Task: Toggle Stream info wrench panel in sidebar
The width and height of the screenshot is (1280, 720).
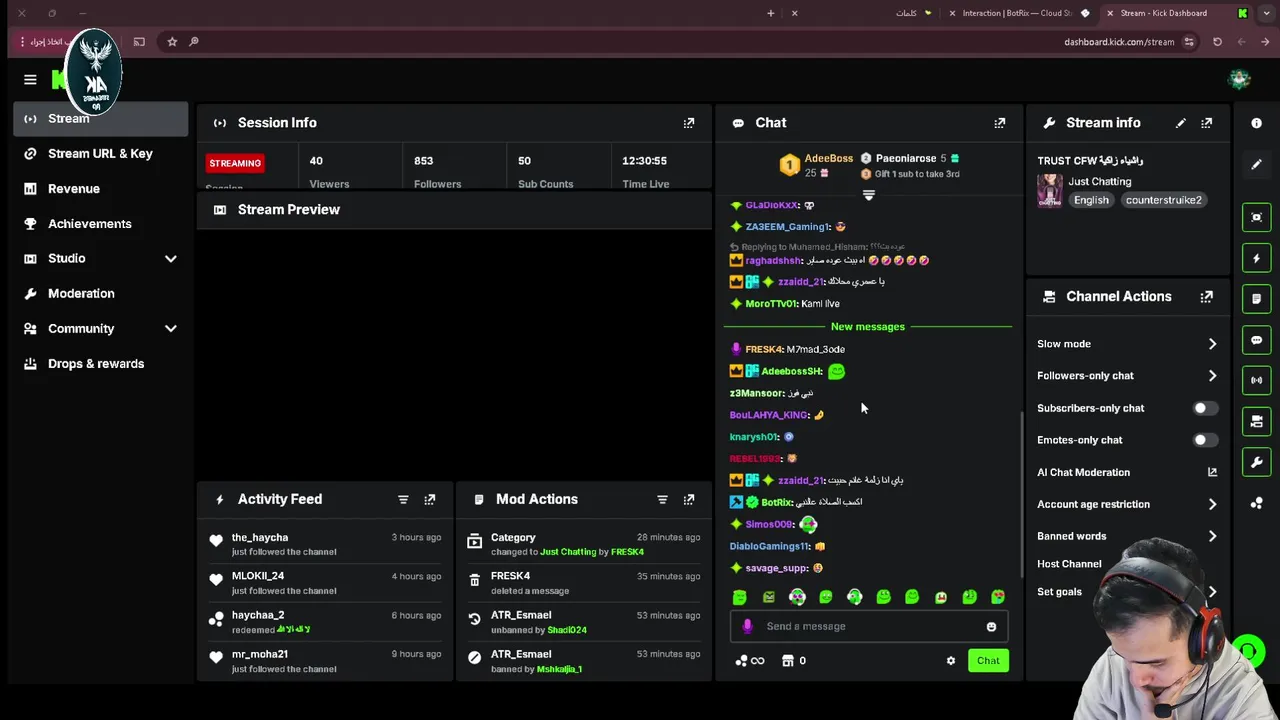Action: 1257,462
